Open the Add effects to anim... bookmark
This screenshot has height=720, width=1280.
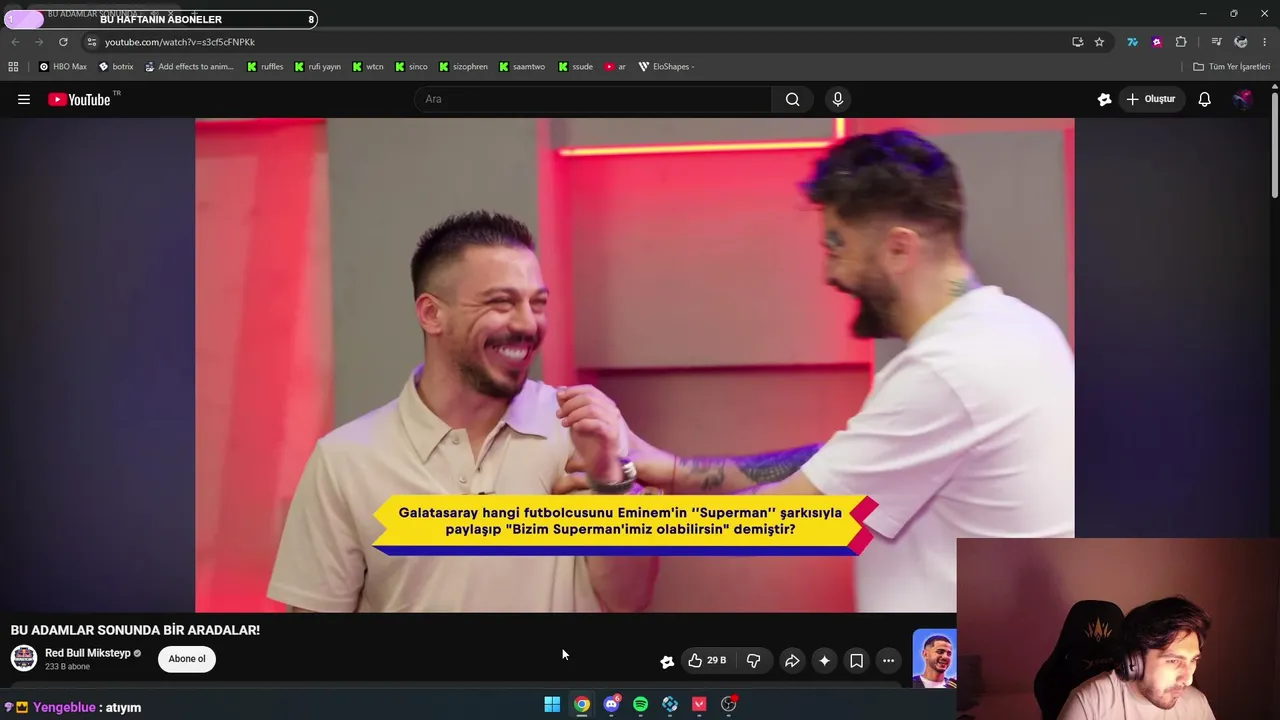189,67
